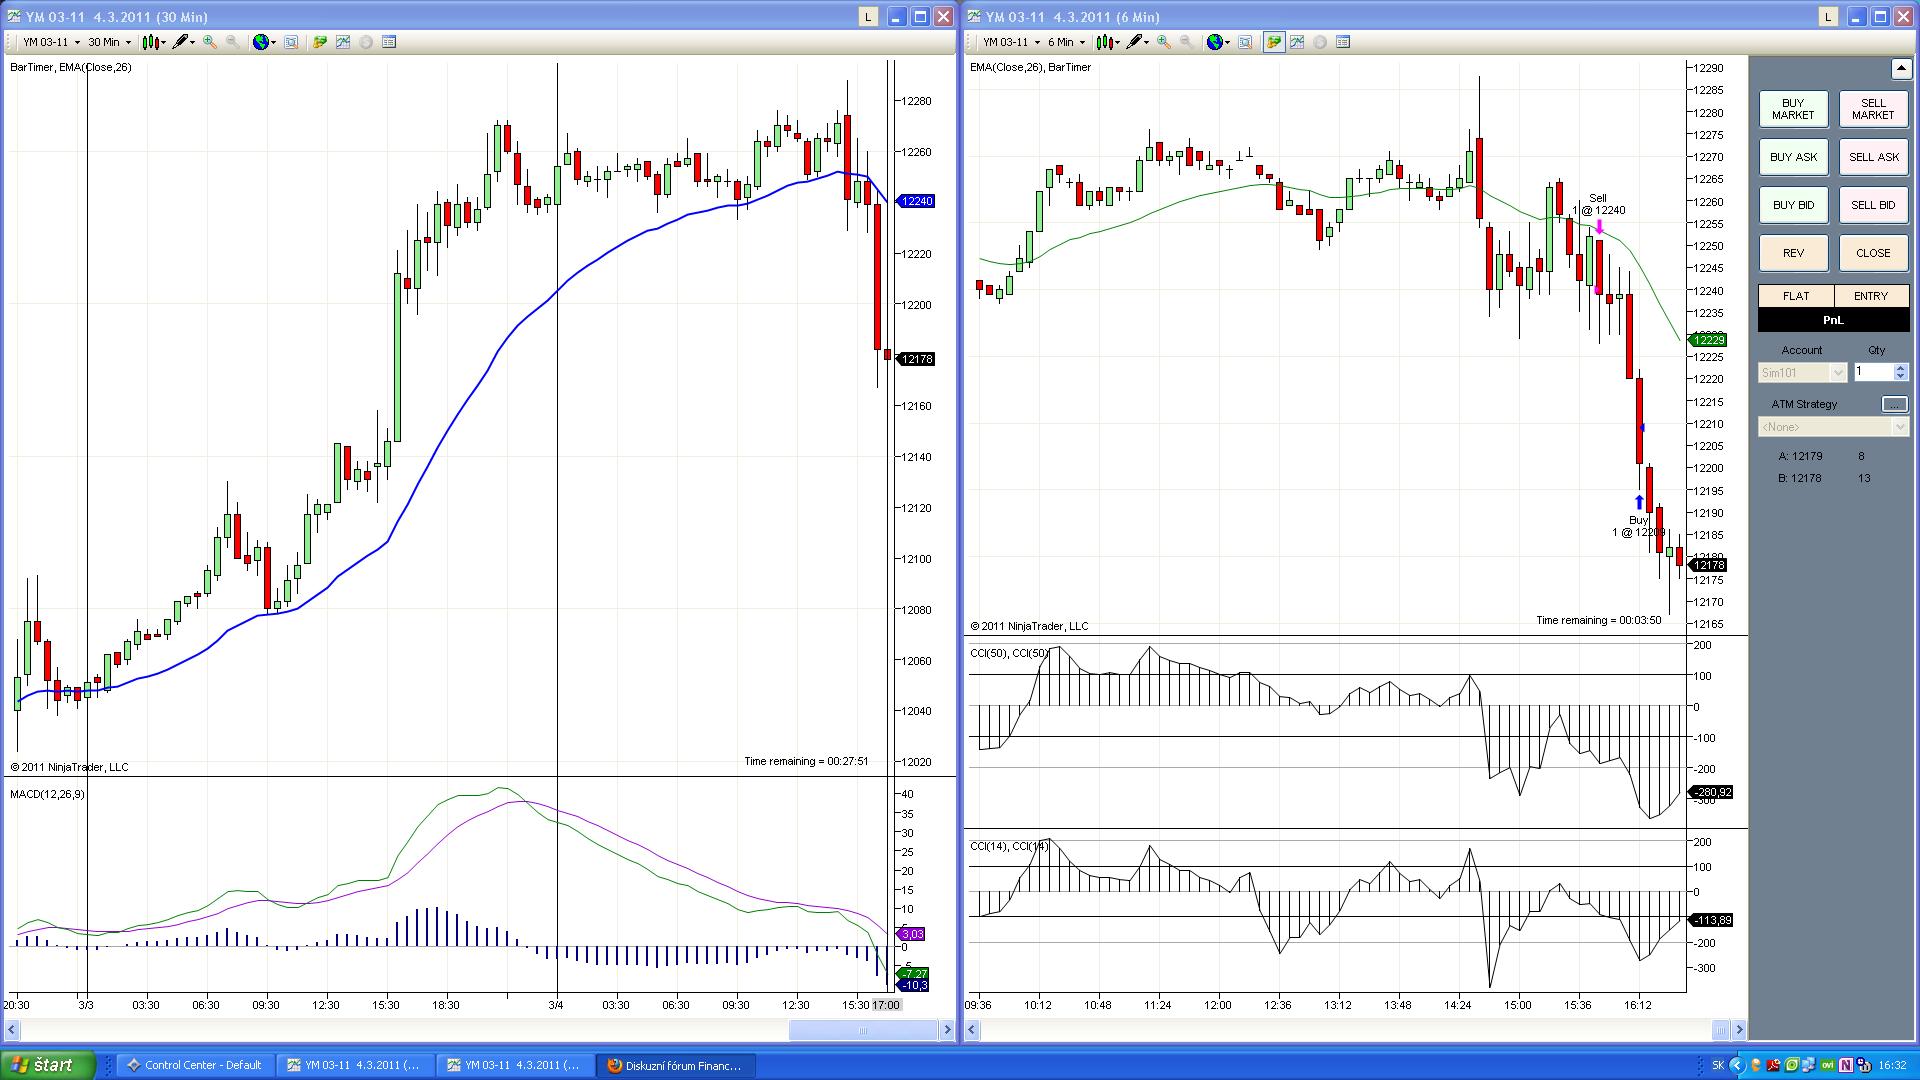Toggle the L link button on 6 Min window
Screen dimensions: 1920x1080
click(x=1828, y=17)
